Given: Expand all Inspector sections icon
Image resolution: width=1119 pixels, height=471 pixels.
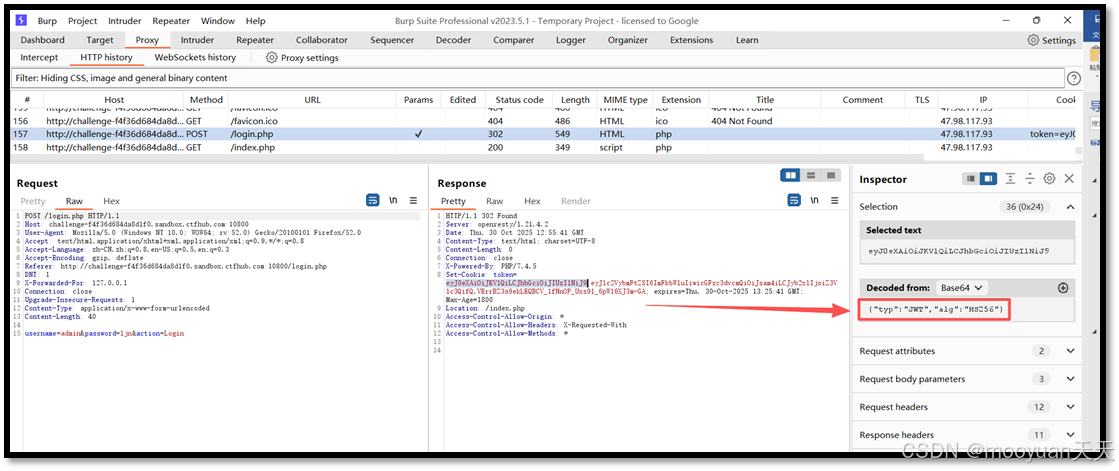Looking at the screenshot, I should pyautogui.click(x=1010, y=178).
